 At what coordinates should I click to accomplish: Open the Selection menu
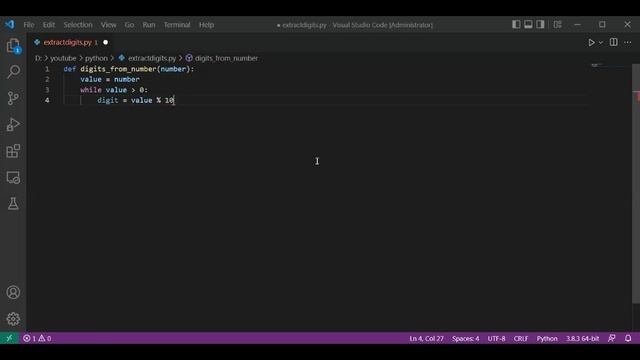[78, 25]
